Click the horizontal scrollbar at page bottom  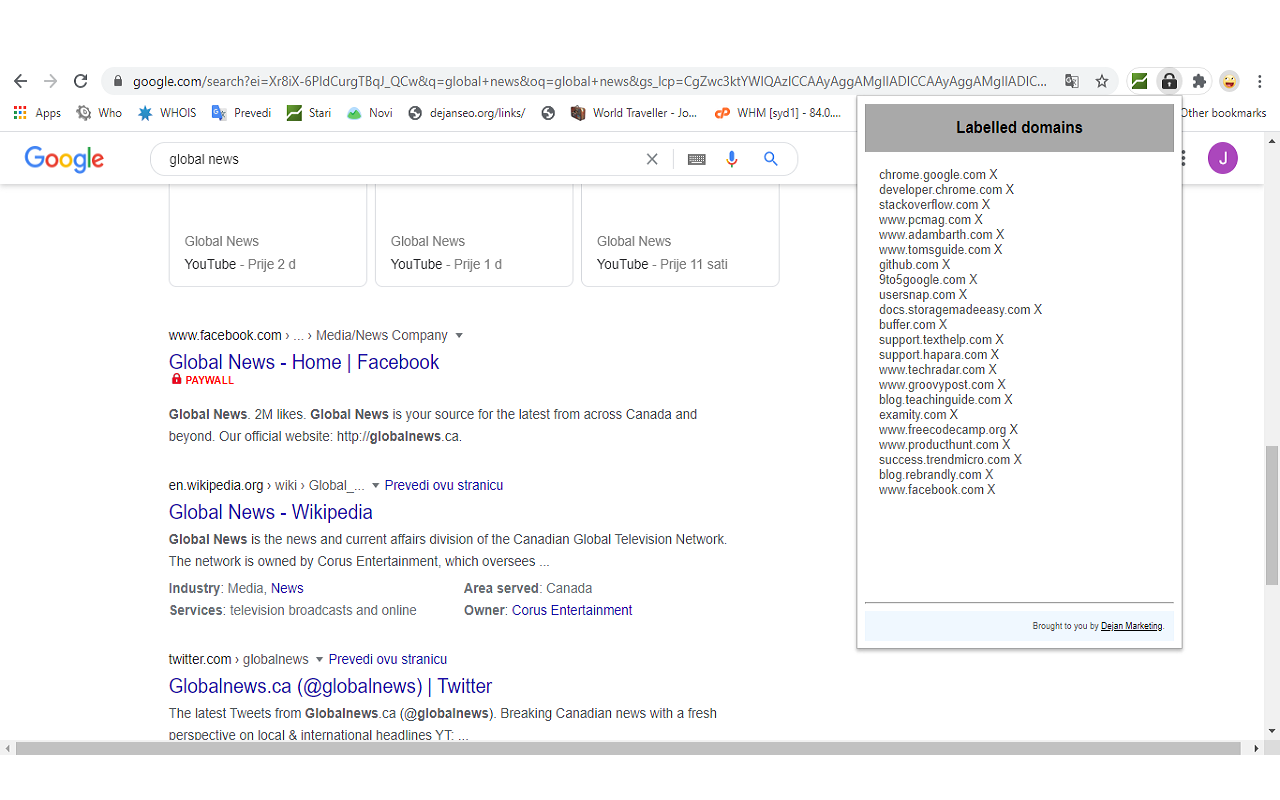628,748
